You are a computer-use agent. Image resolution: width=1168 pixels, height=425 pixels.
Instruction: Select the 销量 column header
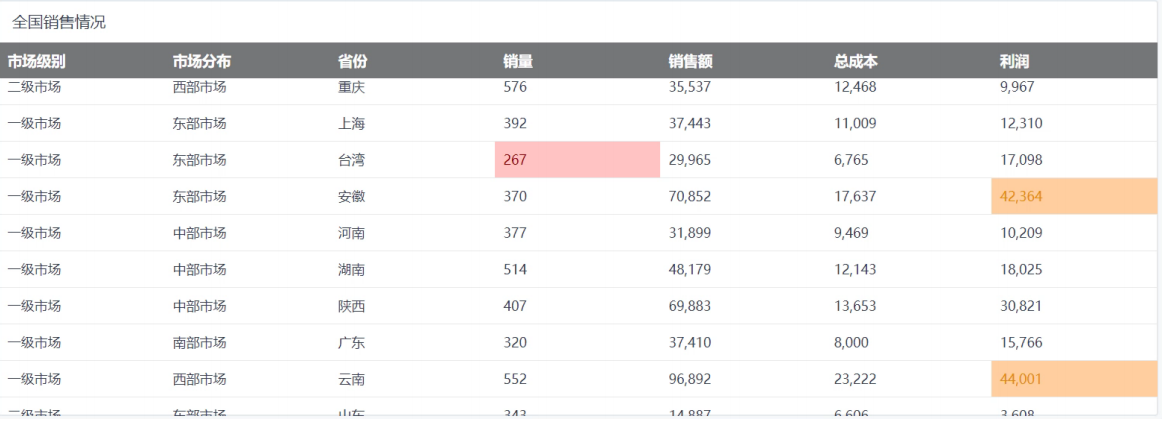(x=518, y=62)
